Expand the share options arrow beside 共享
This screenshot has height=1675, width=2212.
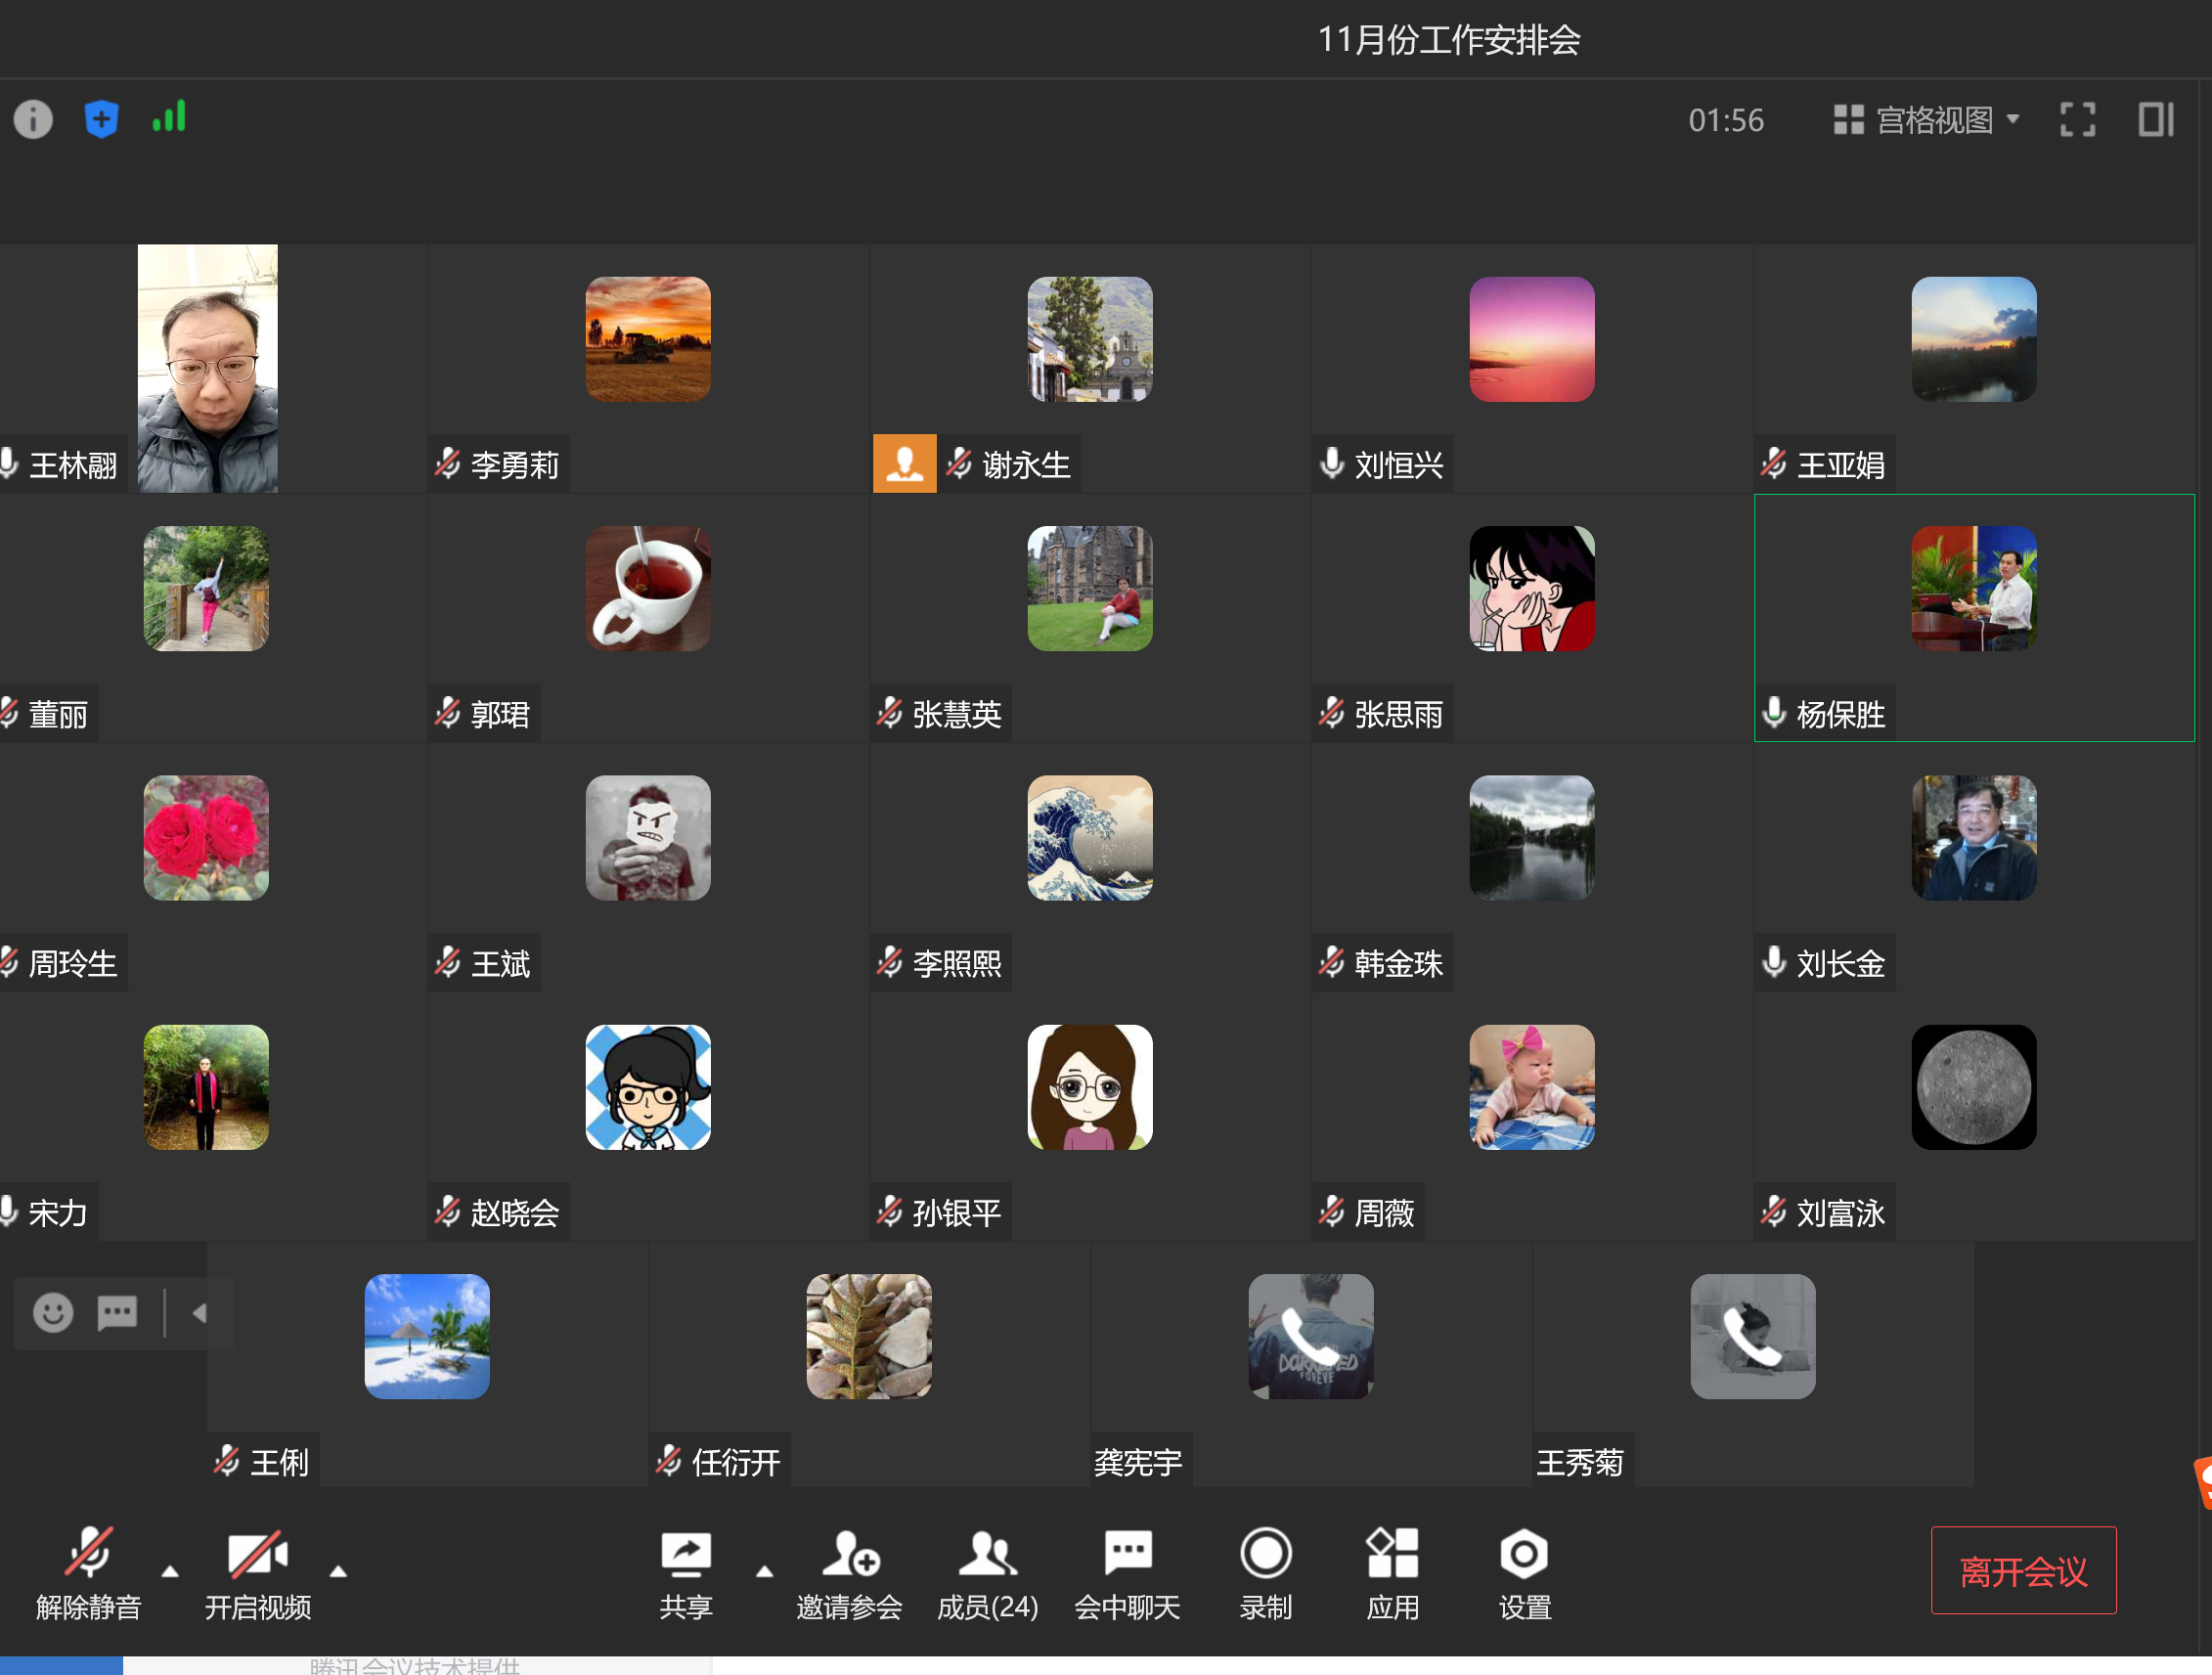click(765, 1571)
